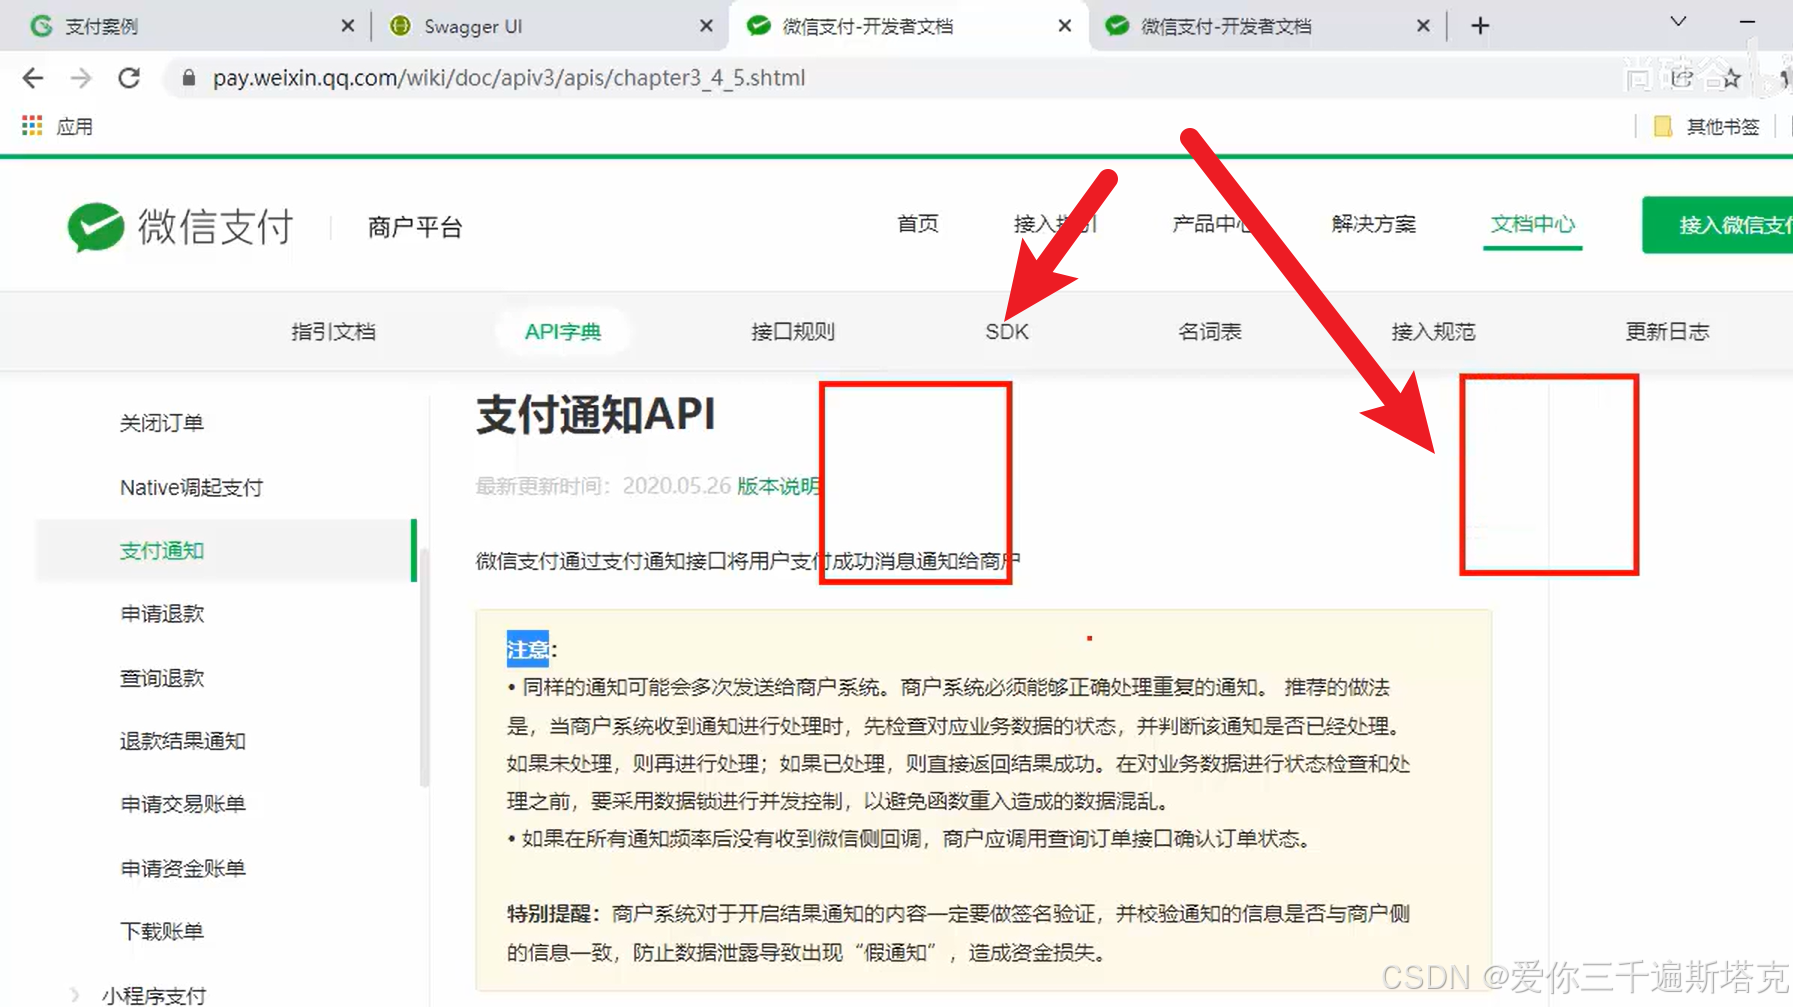Click the share page icon in address bar

[1683, 78]
